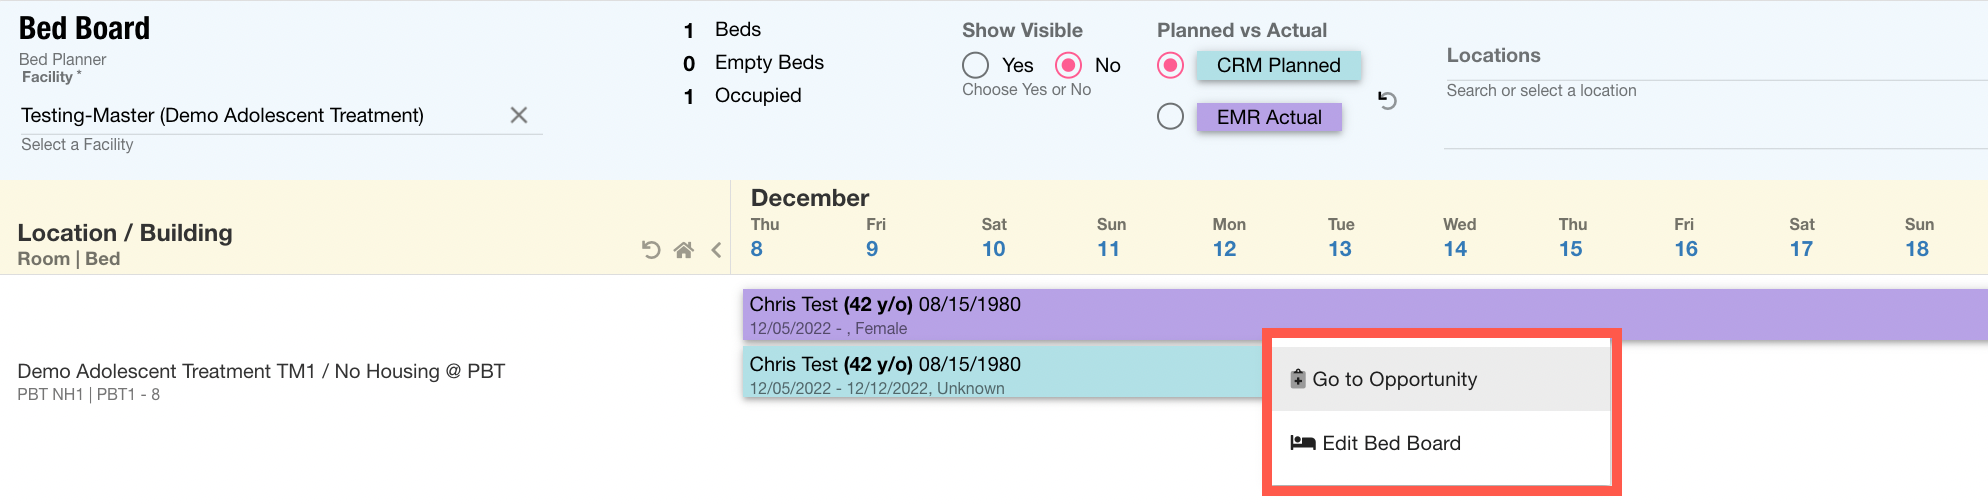Select No for Show Visible
Image resolution: width=1988 pixels, height=504 pixels.
pyautogui.click(x=1069, y=65)
